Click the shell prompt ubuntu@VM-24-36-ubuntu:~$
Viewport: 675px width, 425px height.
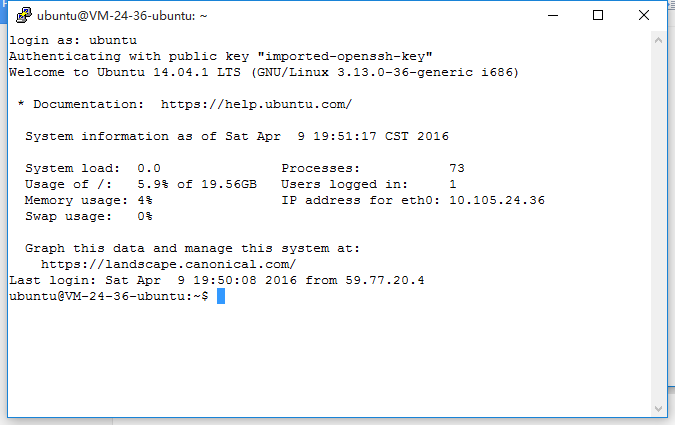coord(108,296)
